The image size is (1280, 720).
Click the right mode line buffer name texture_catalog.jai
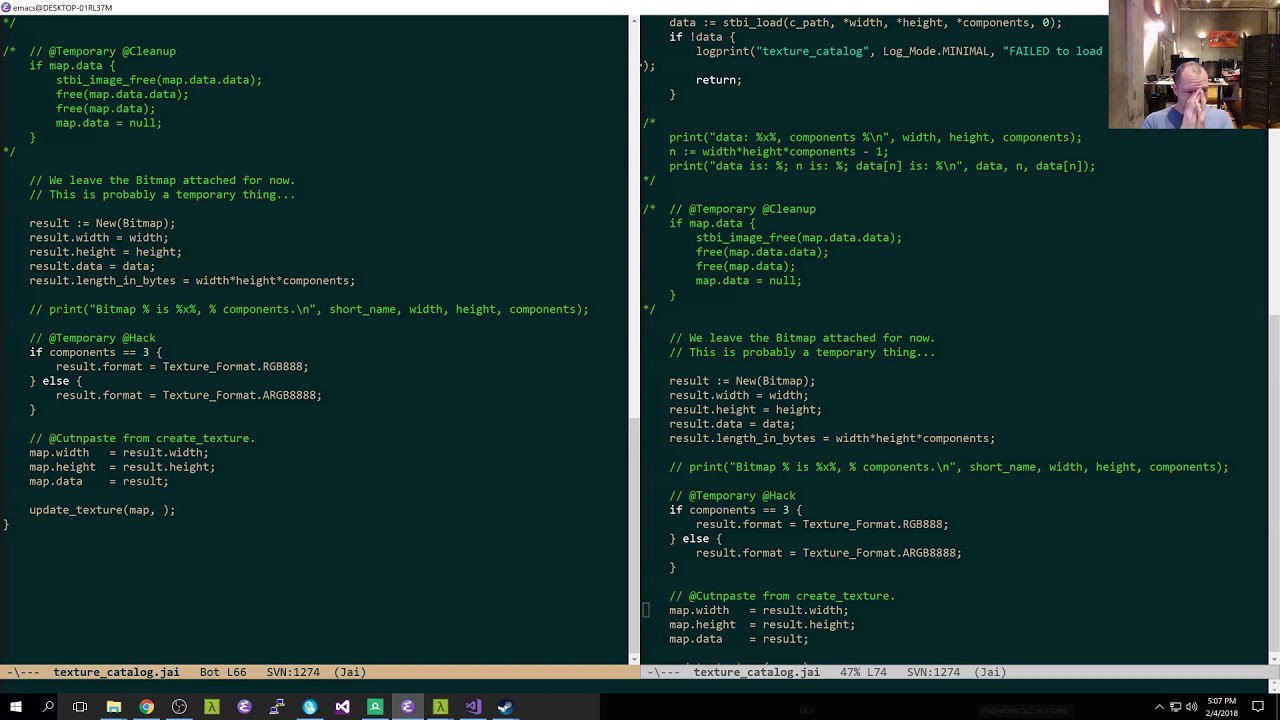click(756, 672)
